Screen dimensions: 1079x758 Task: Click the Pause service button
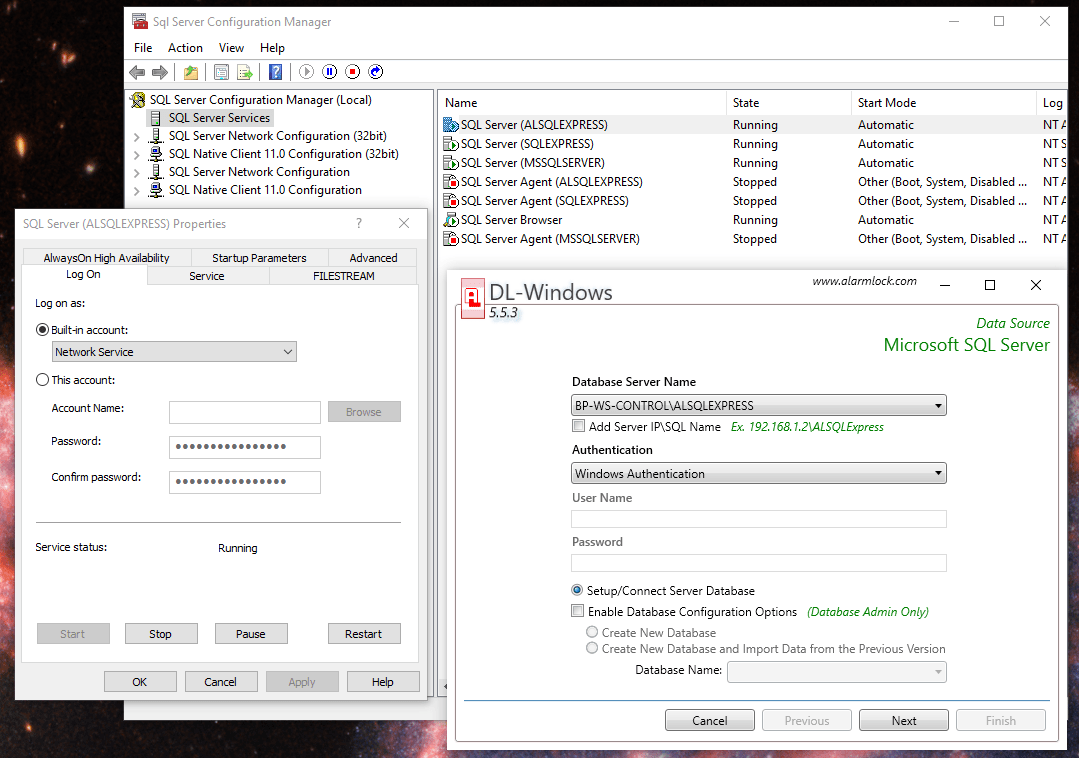[250, 634]
